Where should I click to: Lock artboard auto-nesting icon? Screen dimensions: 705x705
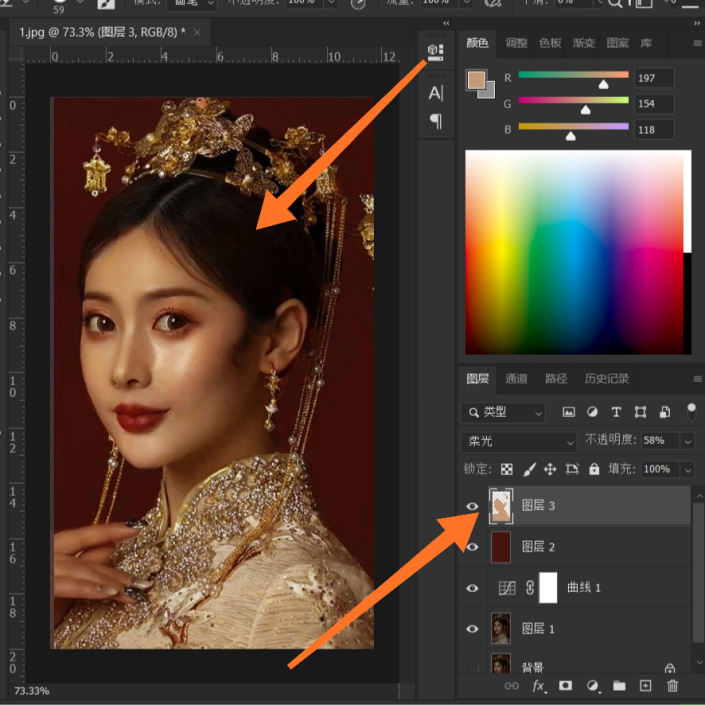point(572,469)
